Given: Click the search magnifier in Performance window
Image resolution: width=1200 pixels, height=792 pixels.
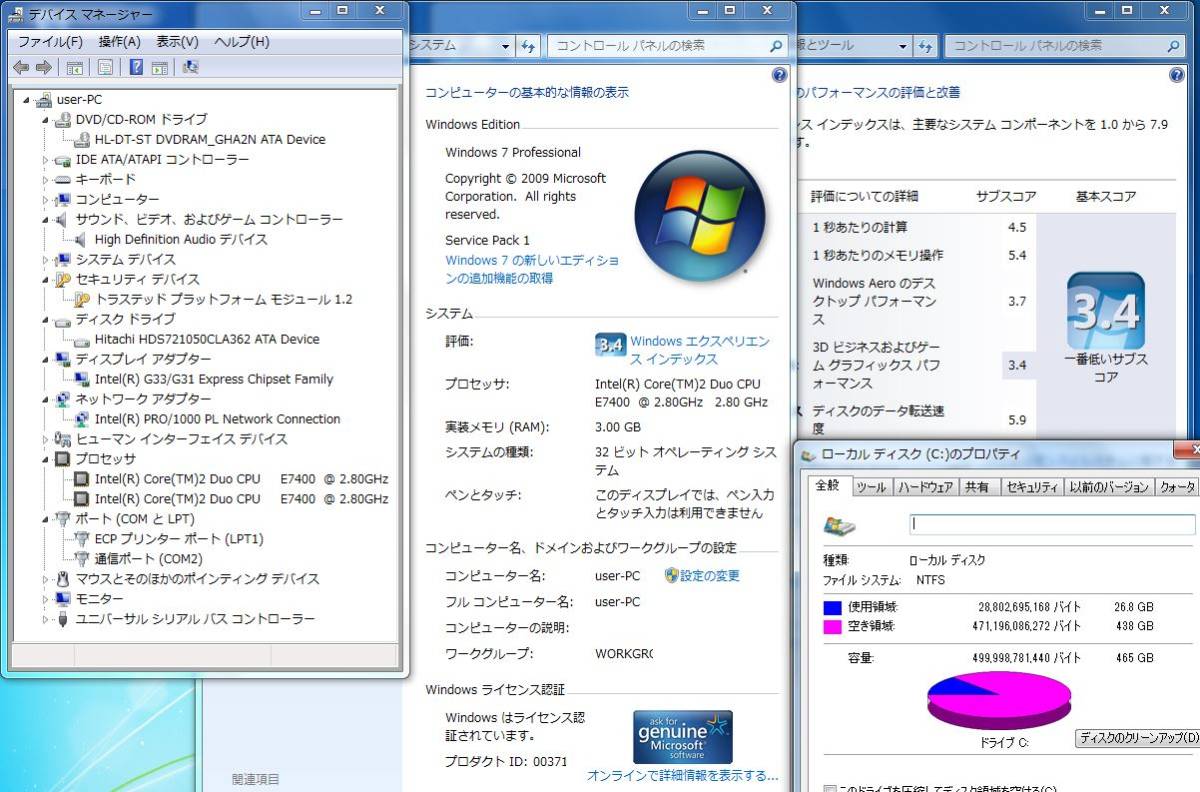Looking at the screenshot, I should [1173, 46].
